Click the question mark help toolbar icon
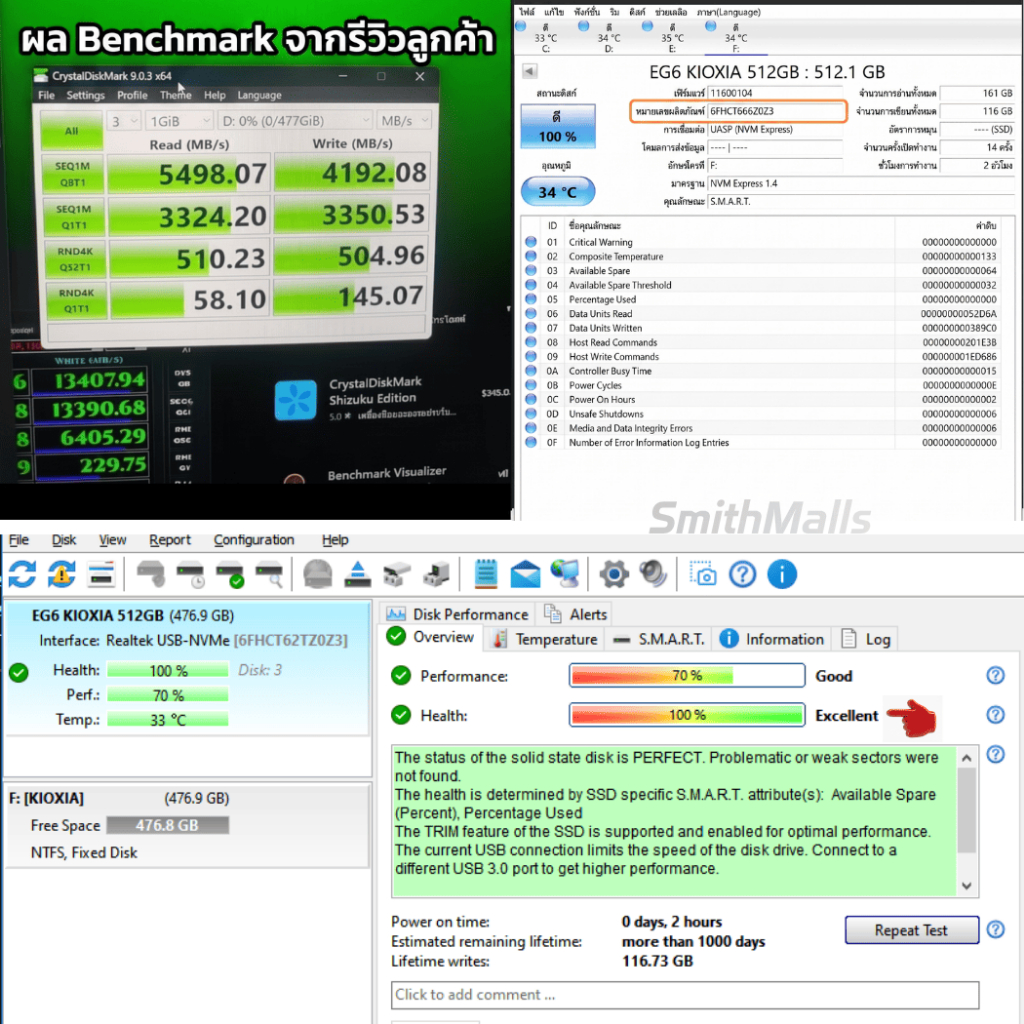The width and height of the screenshot is (1024, 1024). click(x=743, y=575)
